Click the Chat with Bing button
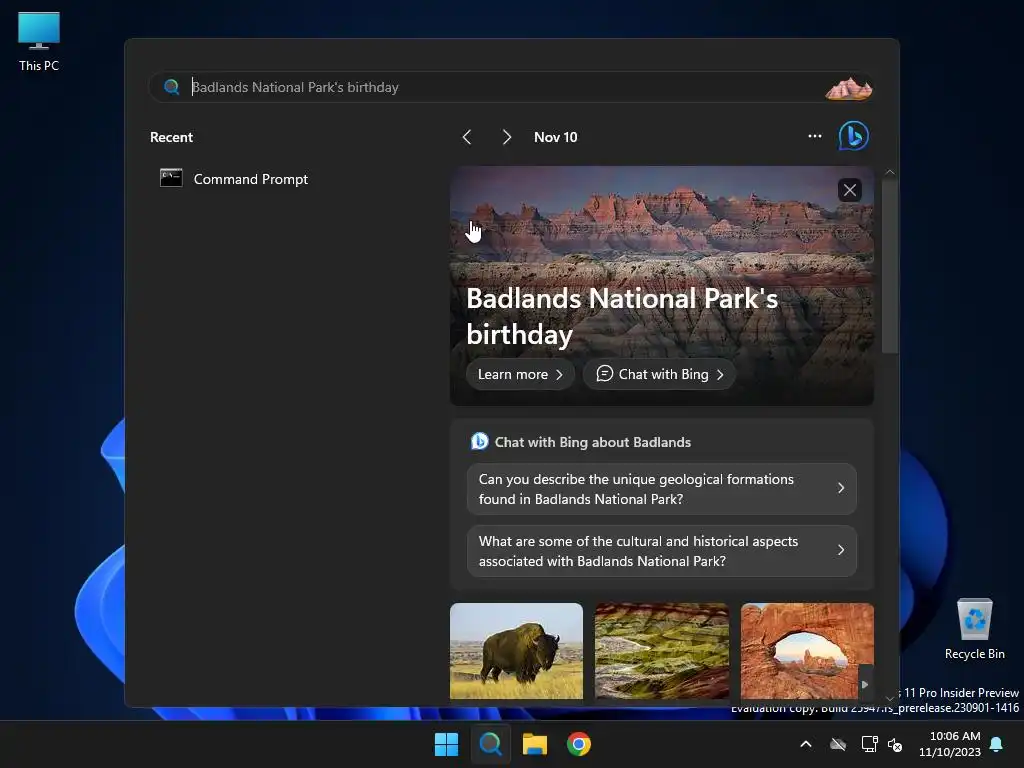 660,374
